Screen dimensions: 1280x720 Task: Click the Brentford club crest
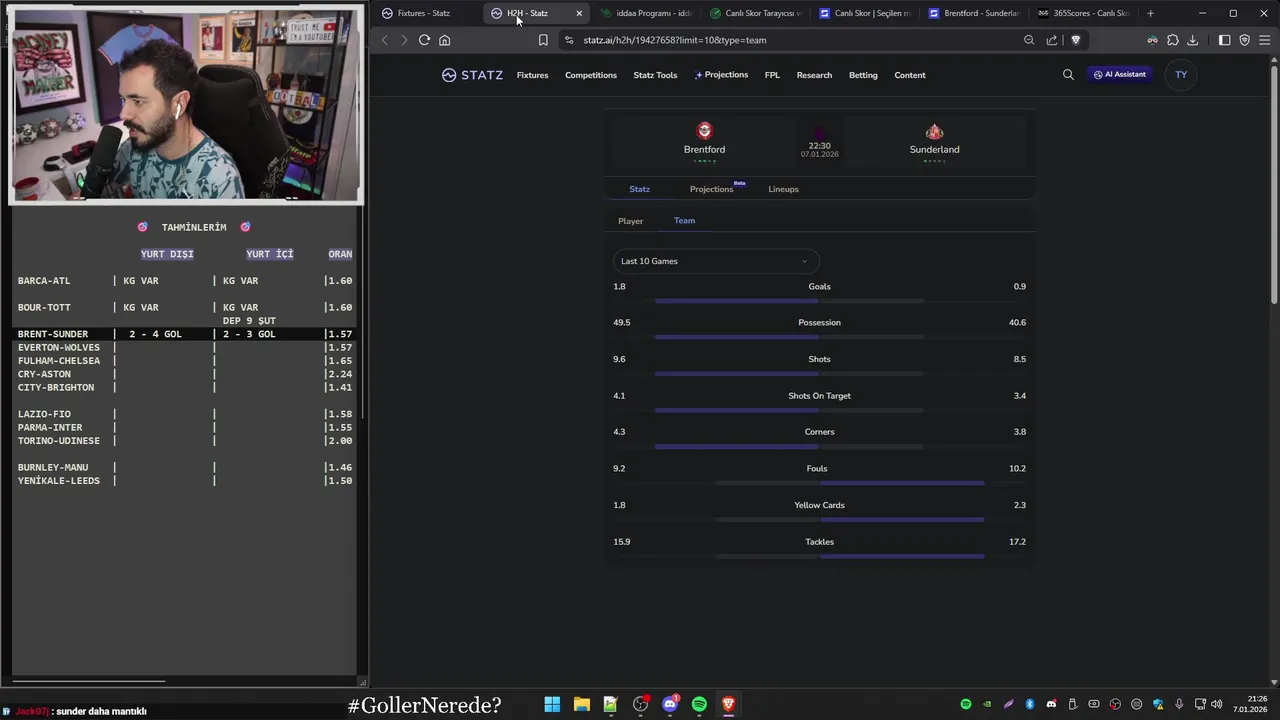point(705,131)
